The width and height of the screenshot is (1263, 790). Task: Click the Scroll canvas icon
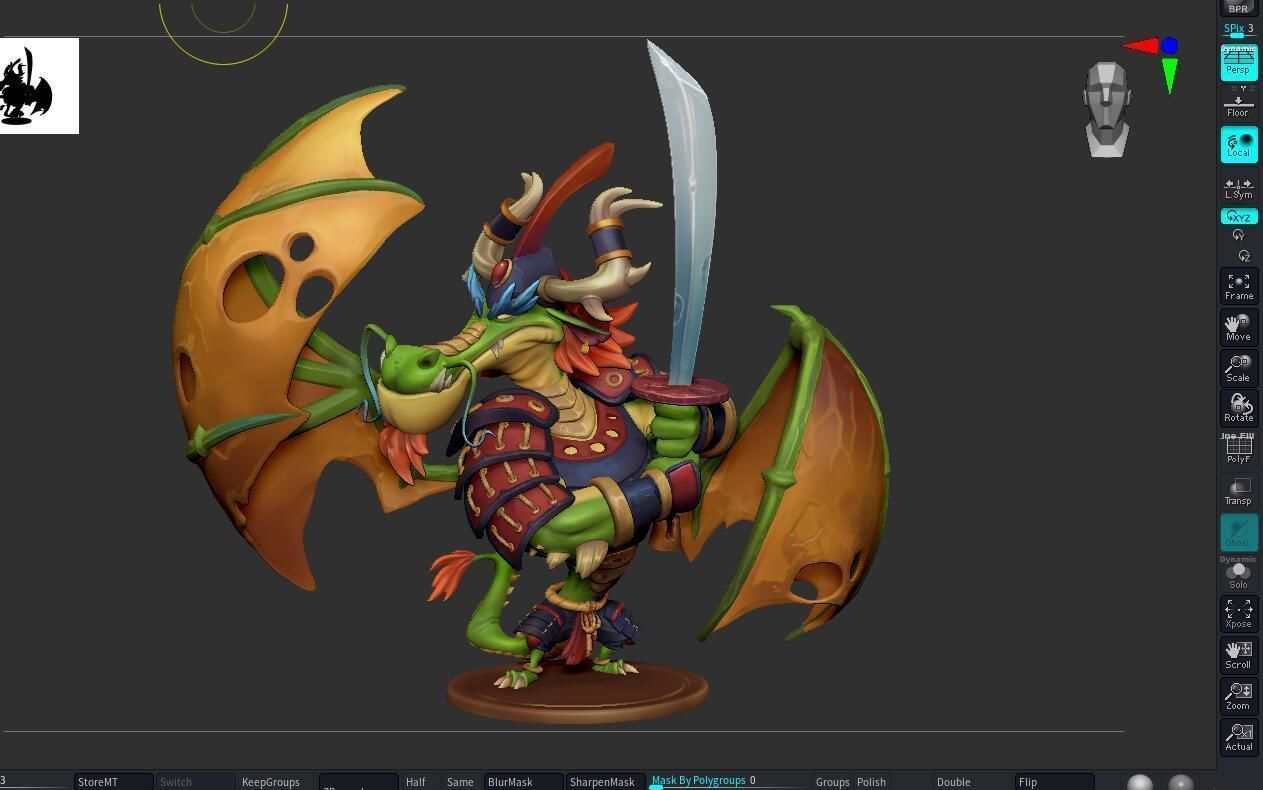coord(1238,655)
